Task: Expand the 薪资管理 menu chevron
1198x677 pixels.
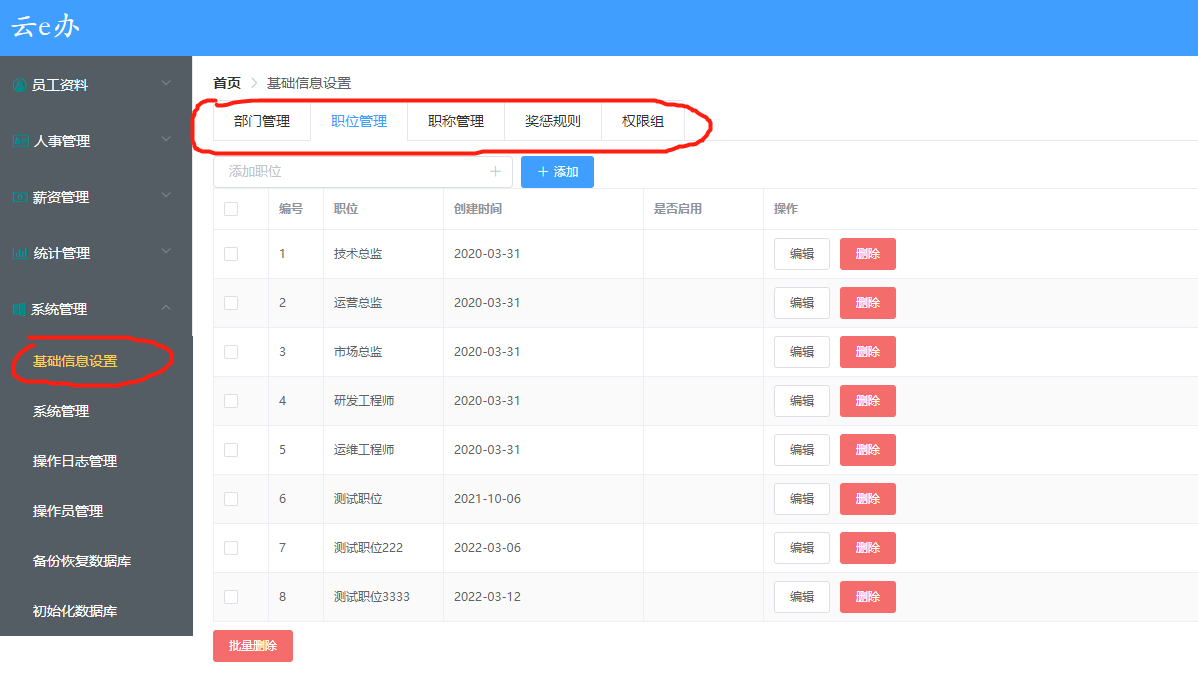Action: tap(166, 195)
